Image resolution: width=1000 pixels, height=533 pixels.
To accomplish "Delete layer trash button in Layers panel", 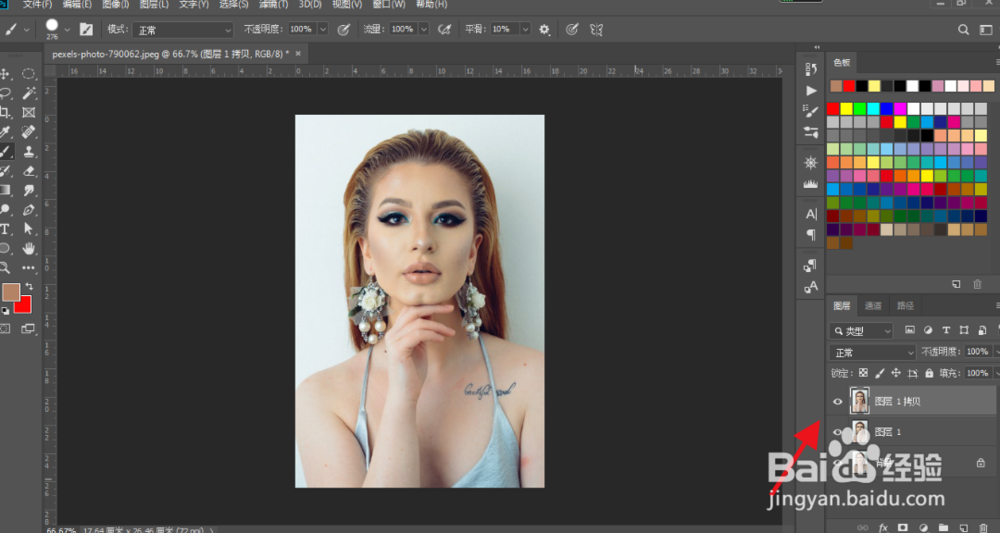I will (x=983, y=528).
